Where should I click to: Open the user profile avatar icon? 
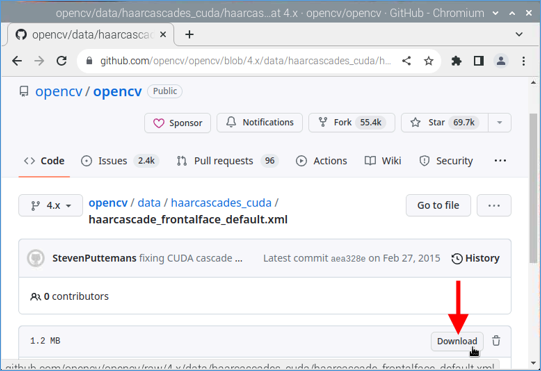[501, 61]
